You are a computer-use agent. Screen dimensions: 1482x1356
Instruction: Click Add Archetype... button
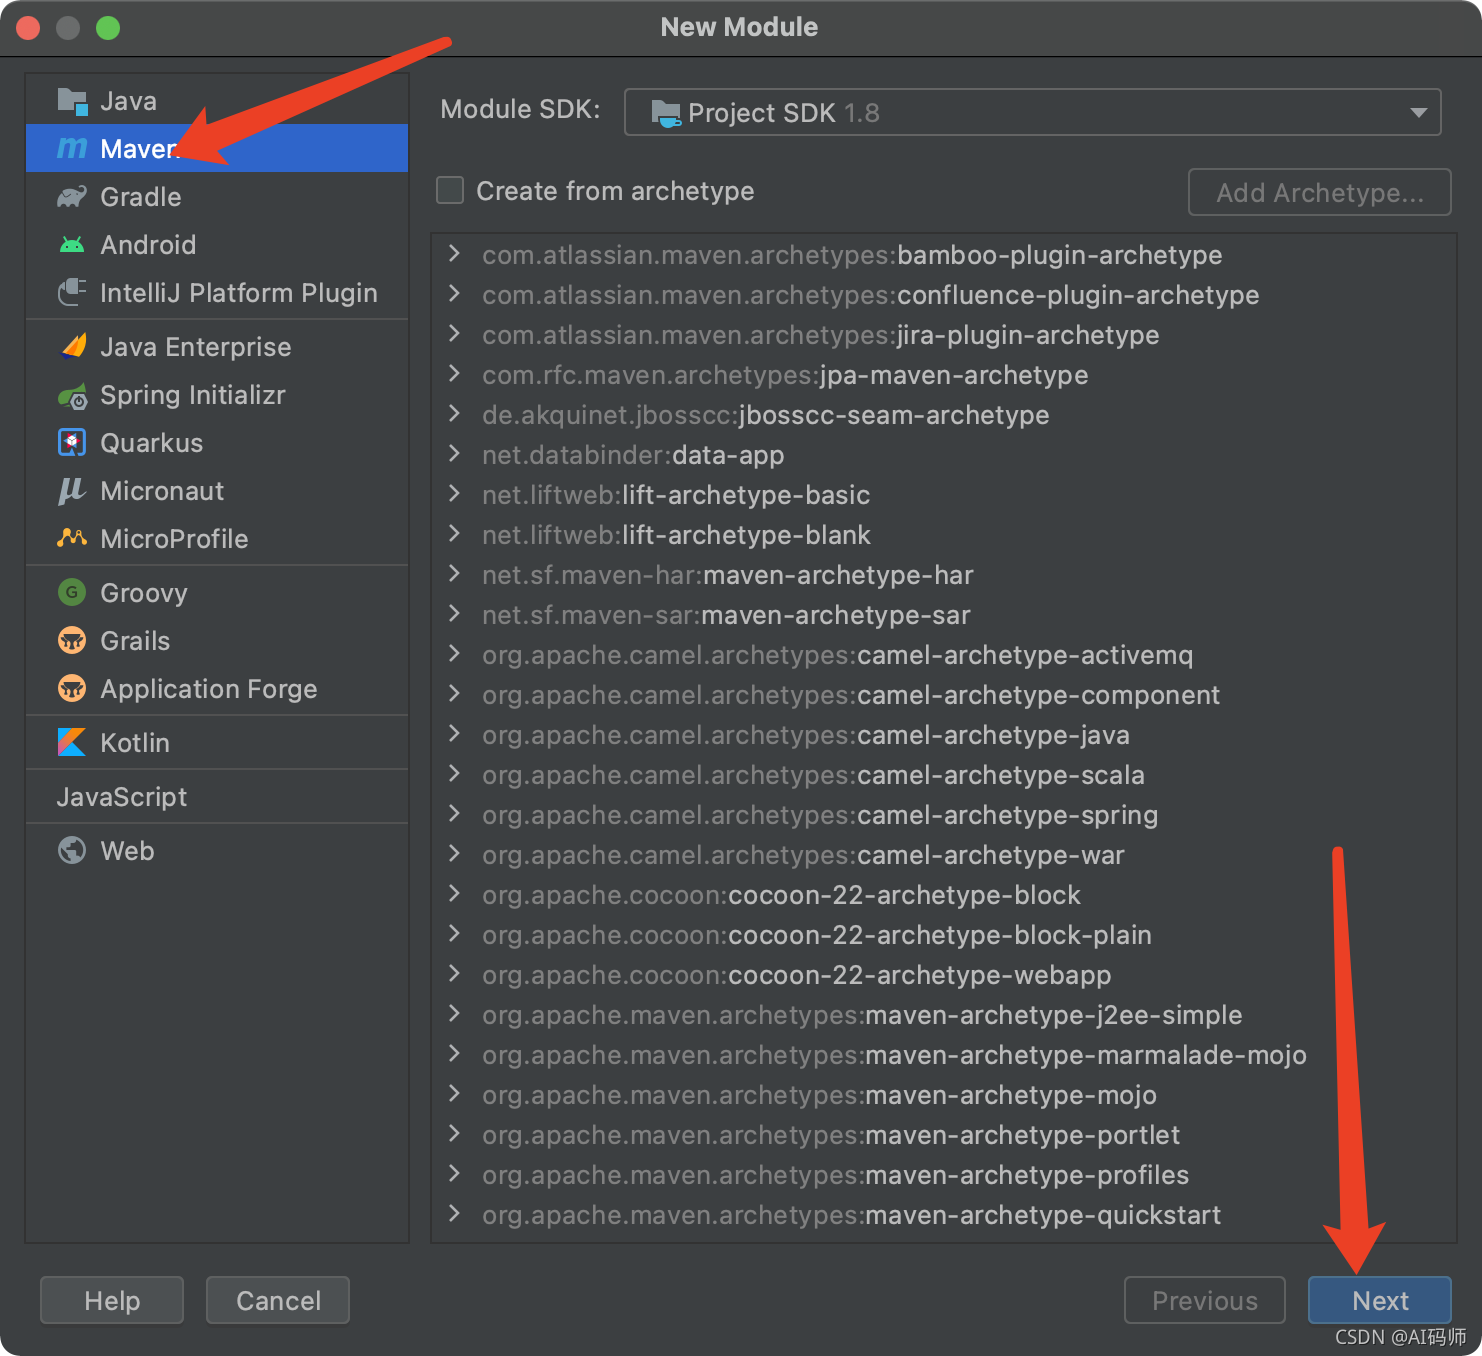pyautogui.click(x=1320, y=192)
